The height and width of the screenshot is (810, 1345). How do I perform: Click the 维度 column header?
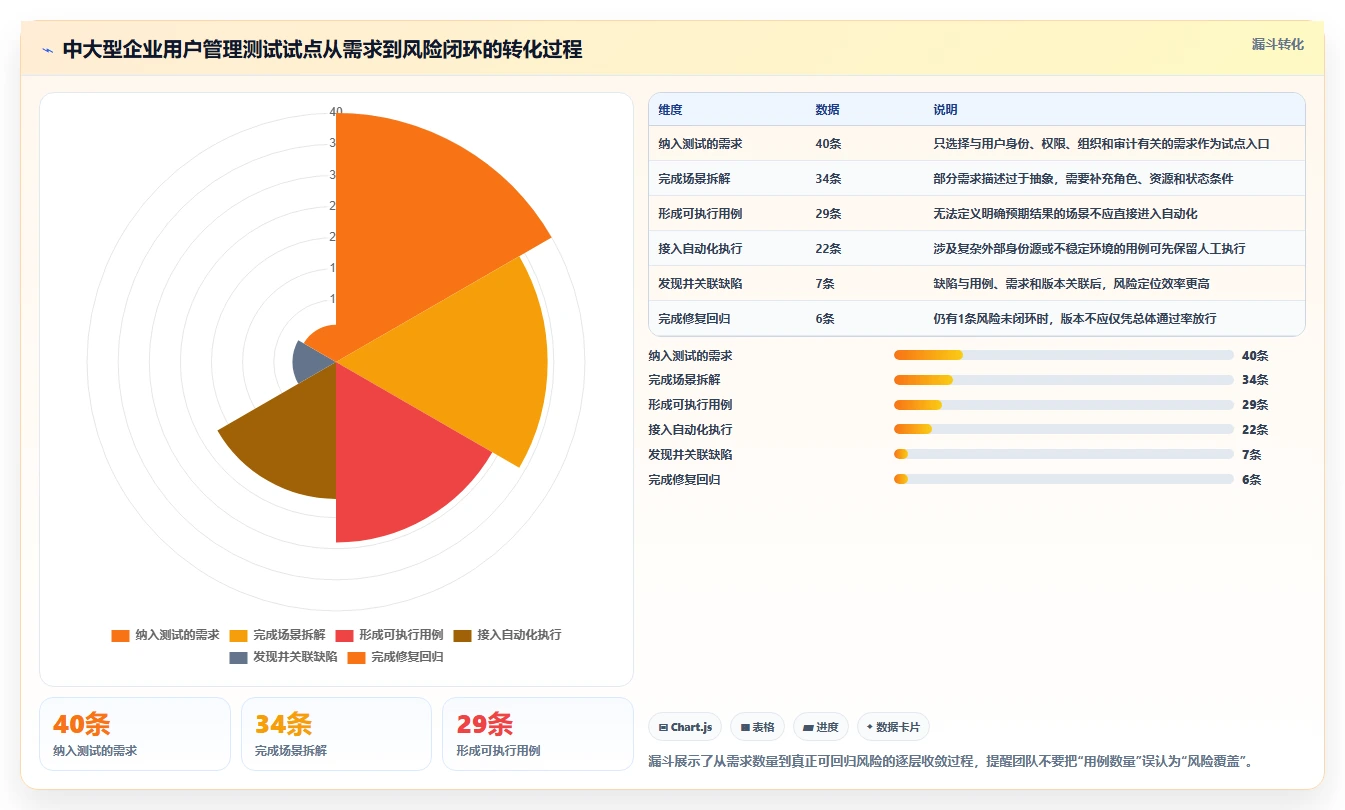point(670,110)
